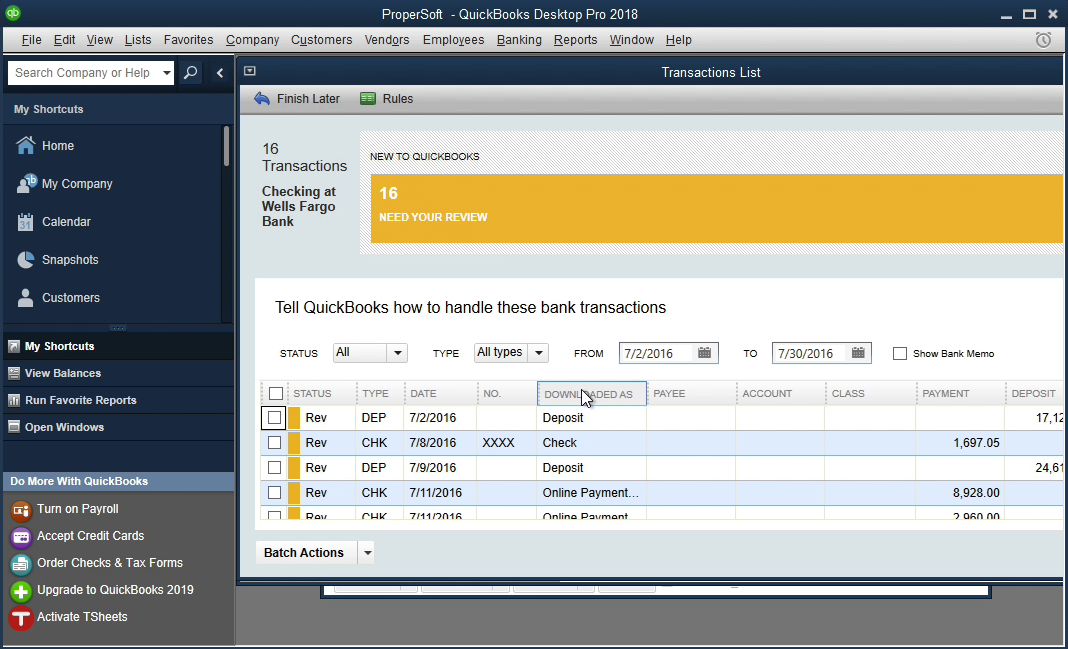The width and height of the screenshot is (1068, 649).
Task: Sort by the Payment column header
Action: [x=960, y=394]
